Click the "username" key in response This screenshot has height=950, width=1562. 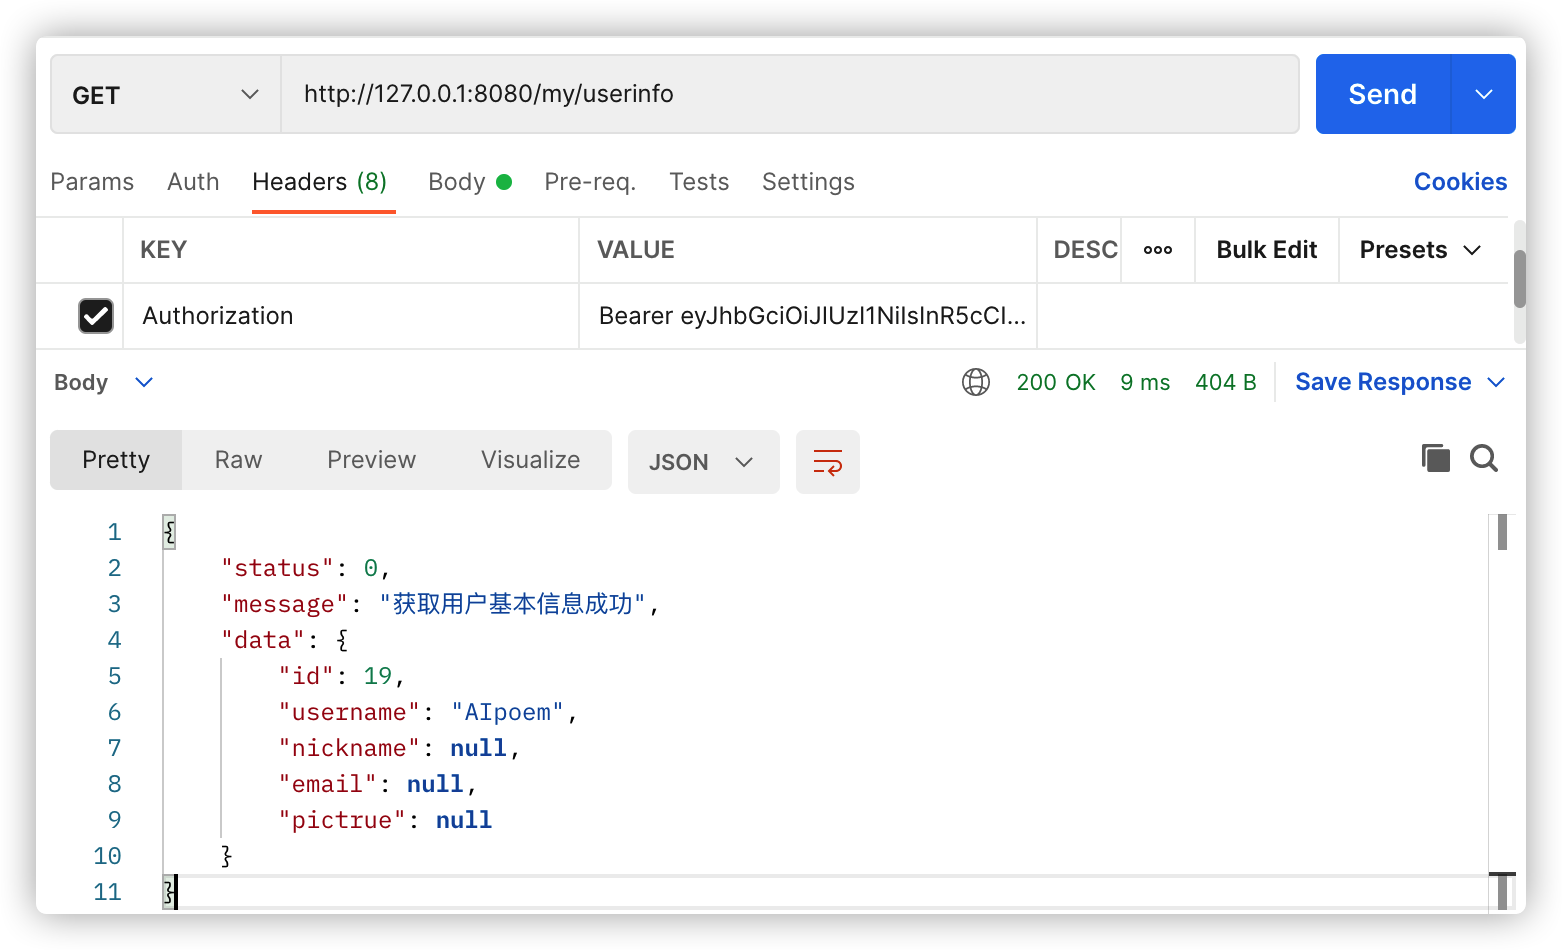349,712
